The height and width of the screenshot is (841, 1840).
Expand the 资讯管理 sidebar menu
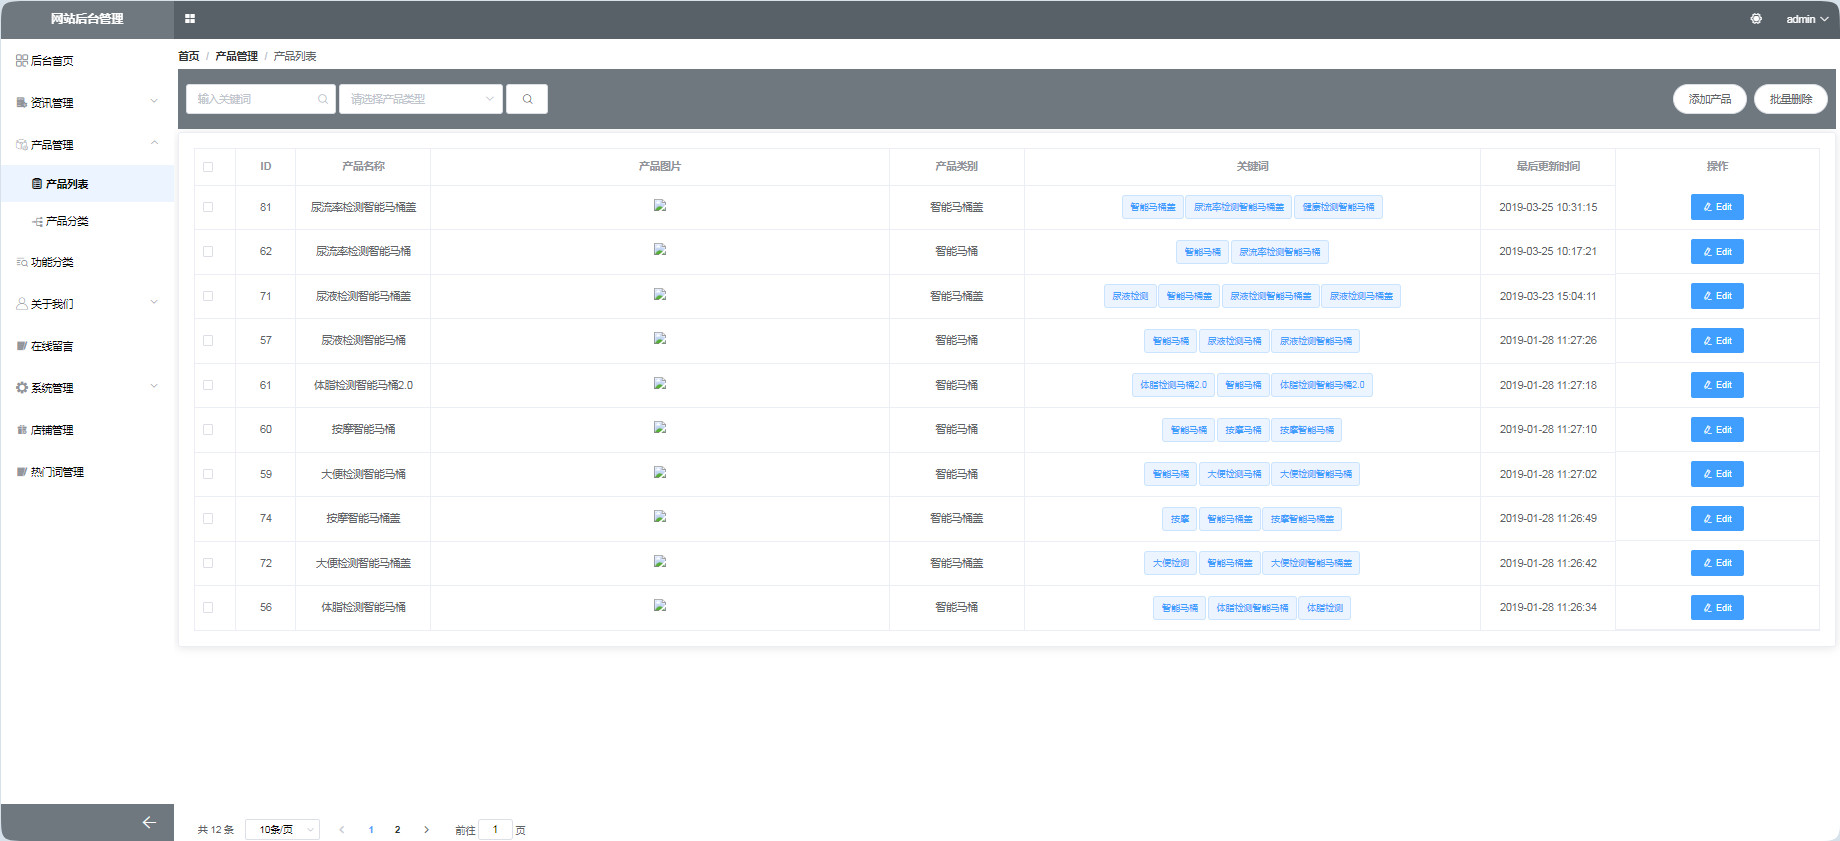(87, 102)
